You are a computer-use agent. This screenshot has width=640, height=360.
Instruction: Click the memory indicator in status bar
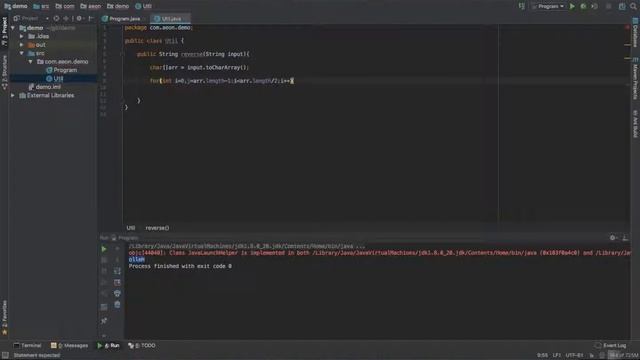624,355
